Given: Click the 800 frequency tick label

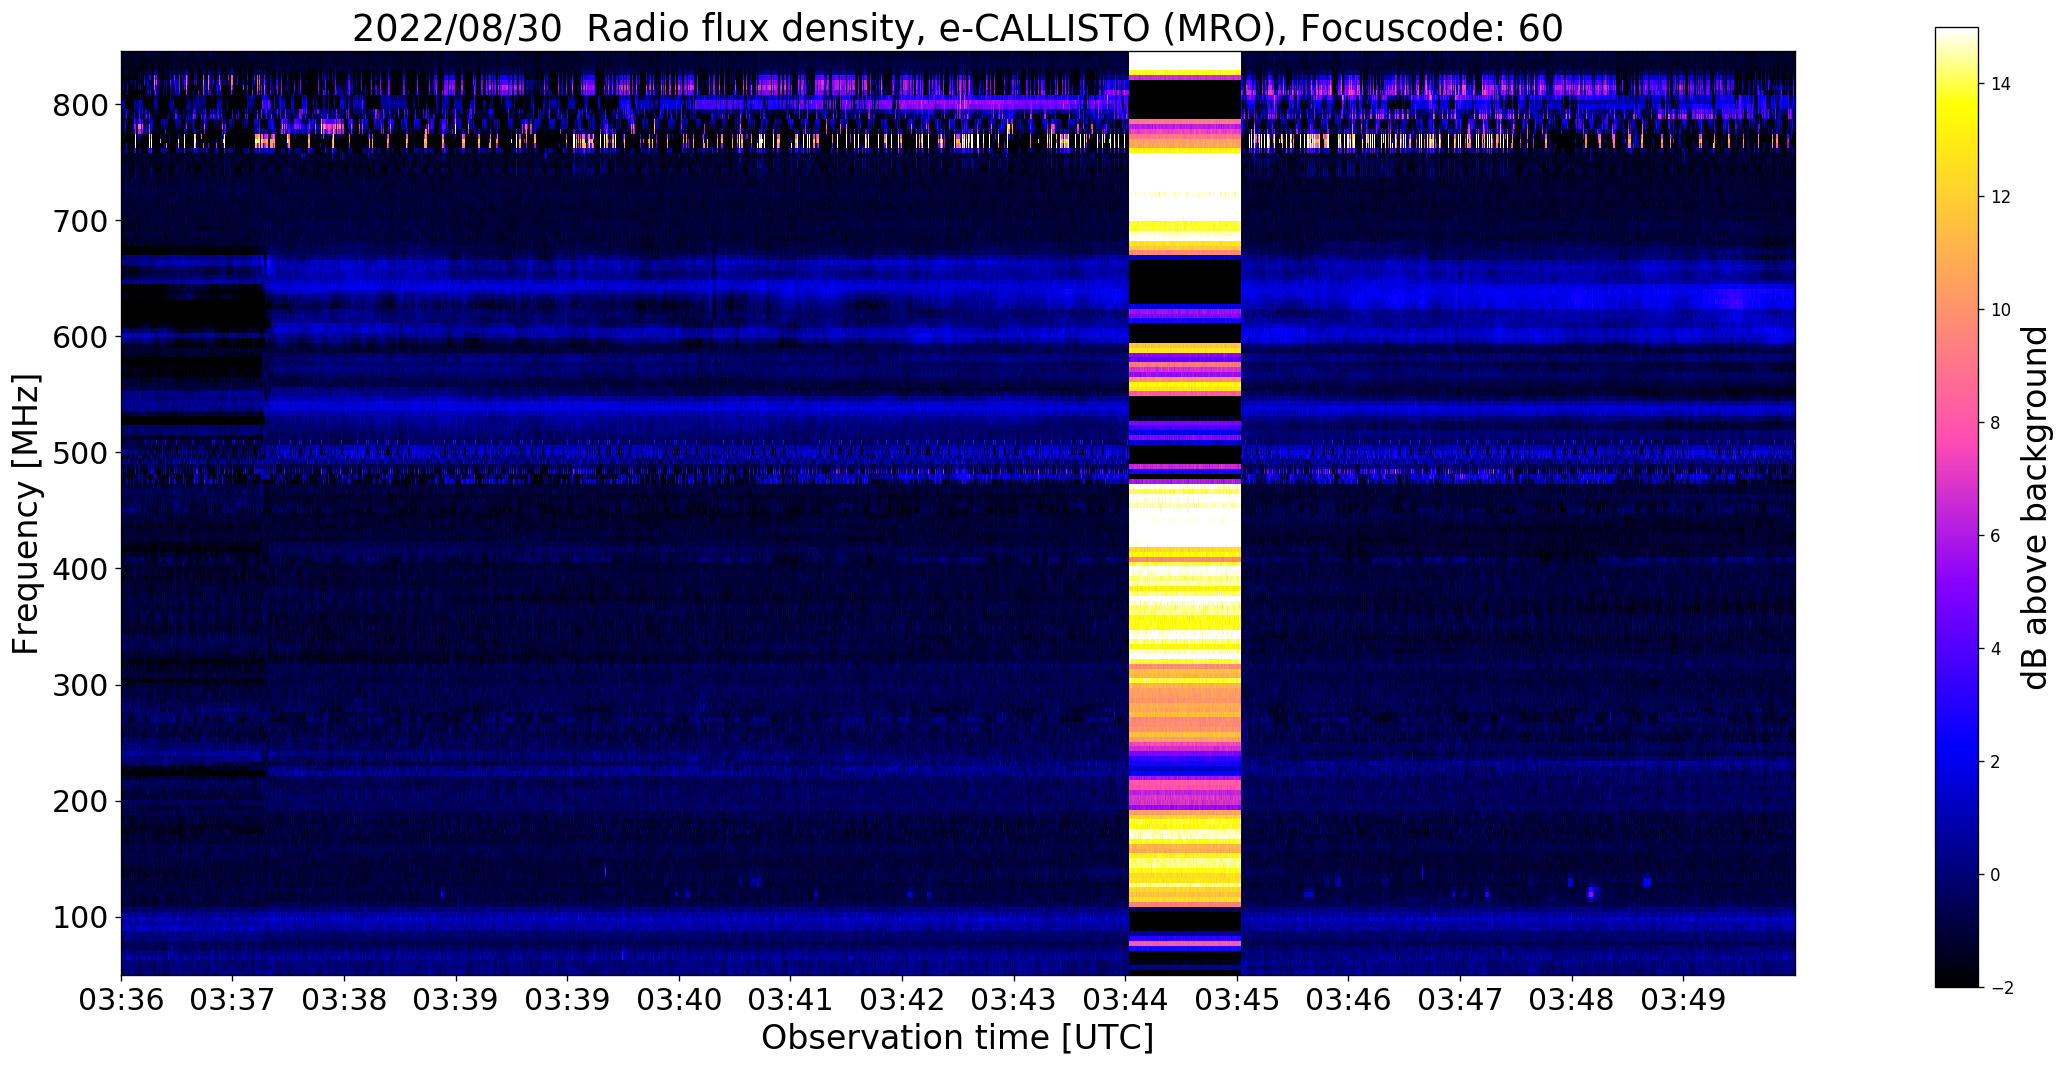Looking at the screenshot, I should coord(80,105).
